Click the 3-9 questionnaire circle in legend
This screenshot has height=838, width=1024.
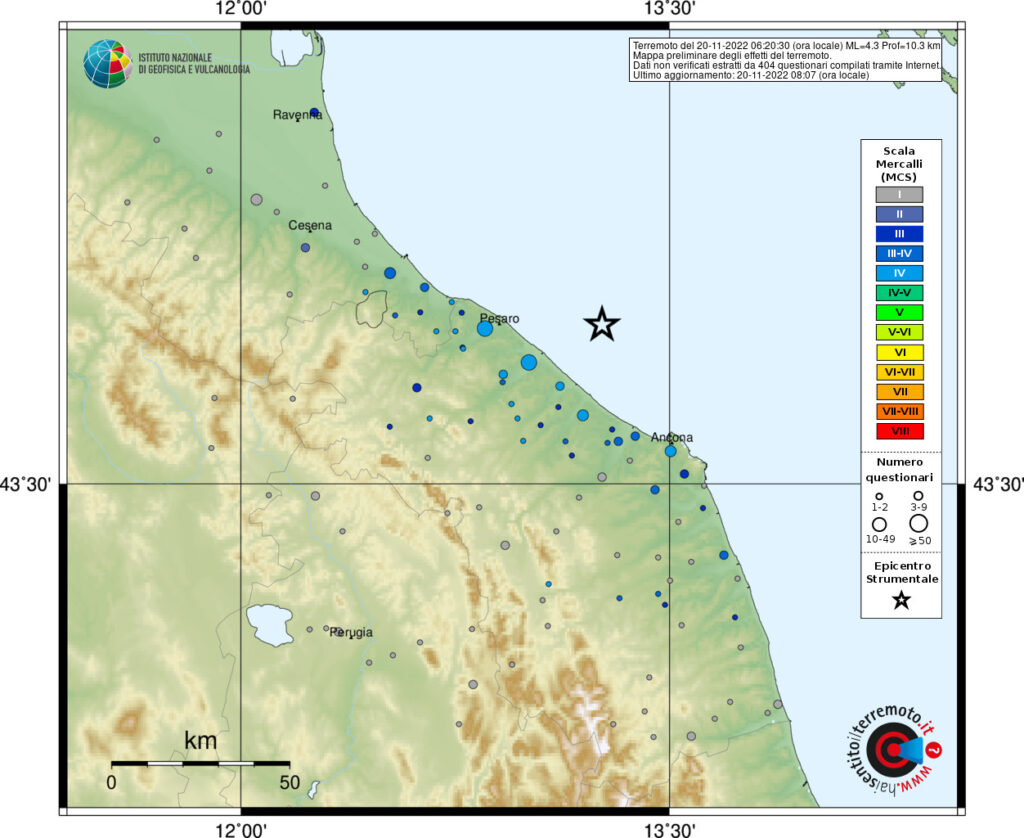918,495
